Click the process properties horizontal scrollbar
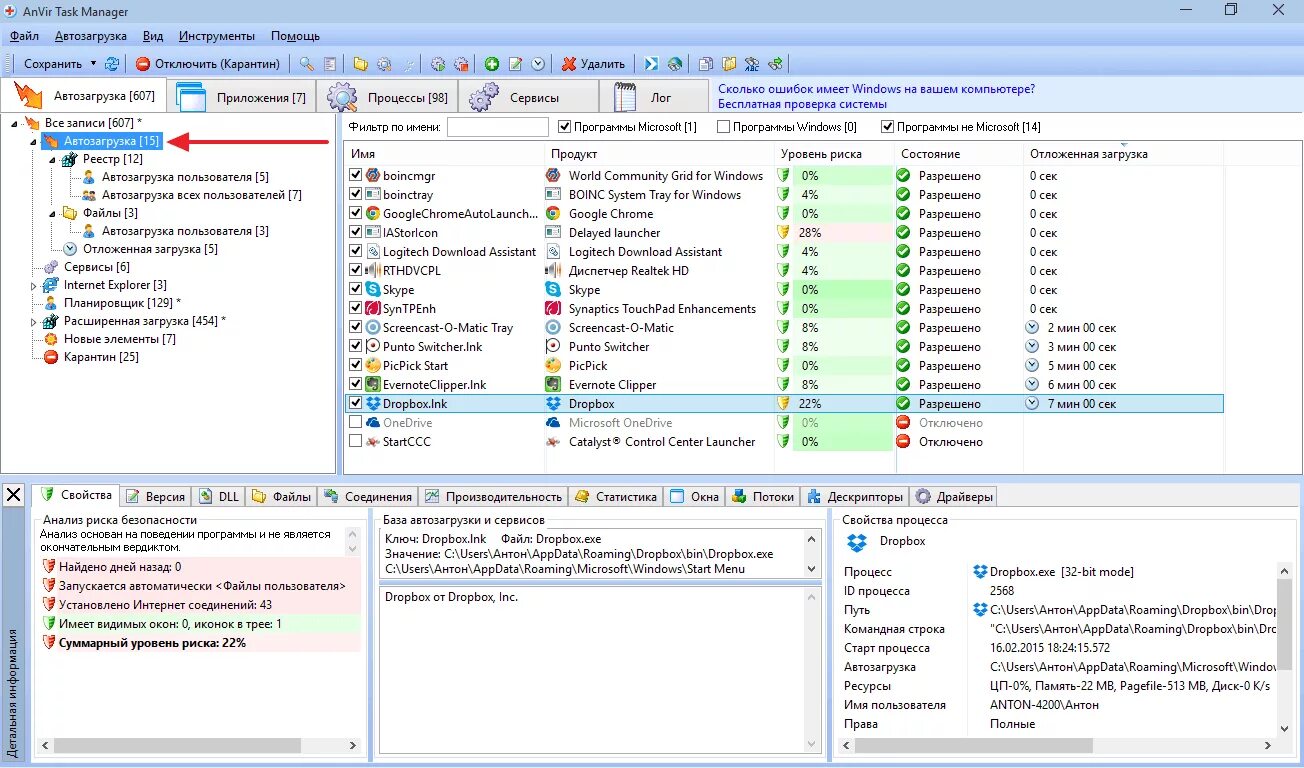The image size is (1304, 768). click(1058, 747)
